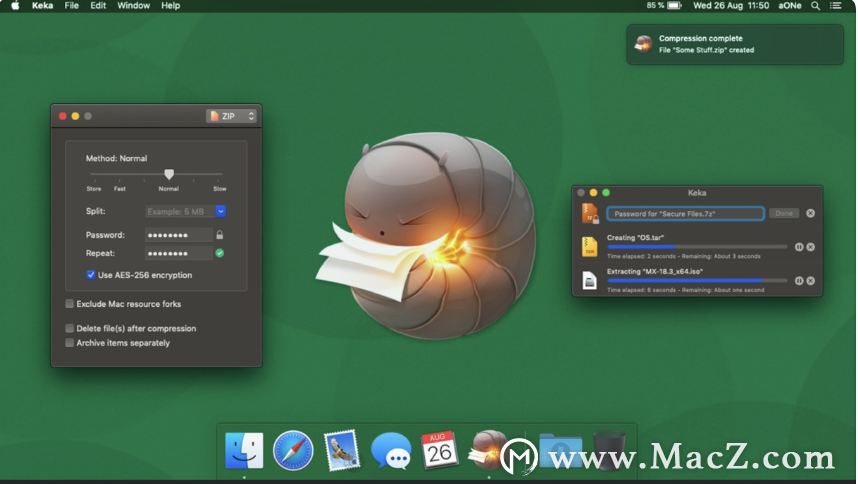Image resolution: width=858 pixels, height=484 pixels.
Task: Click the Repeat password field
Action: pos(178,253)
